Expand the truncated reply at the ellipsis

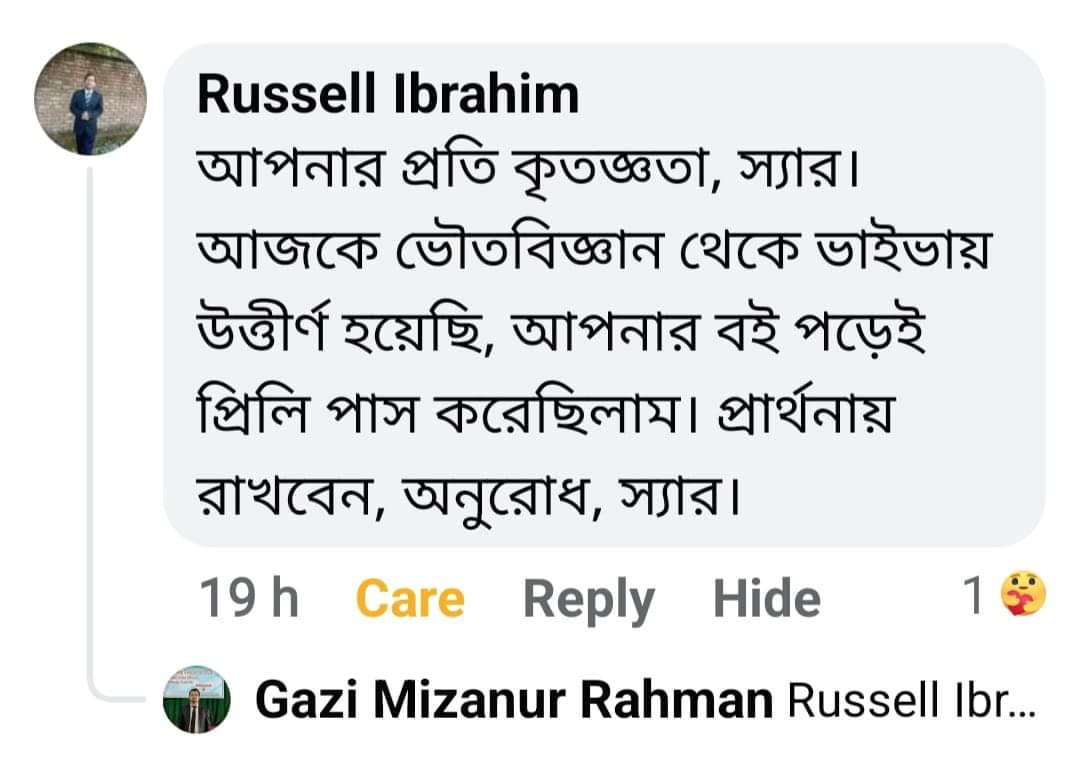pos(1022,703)
